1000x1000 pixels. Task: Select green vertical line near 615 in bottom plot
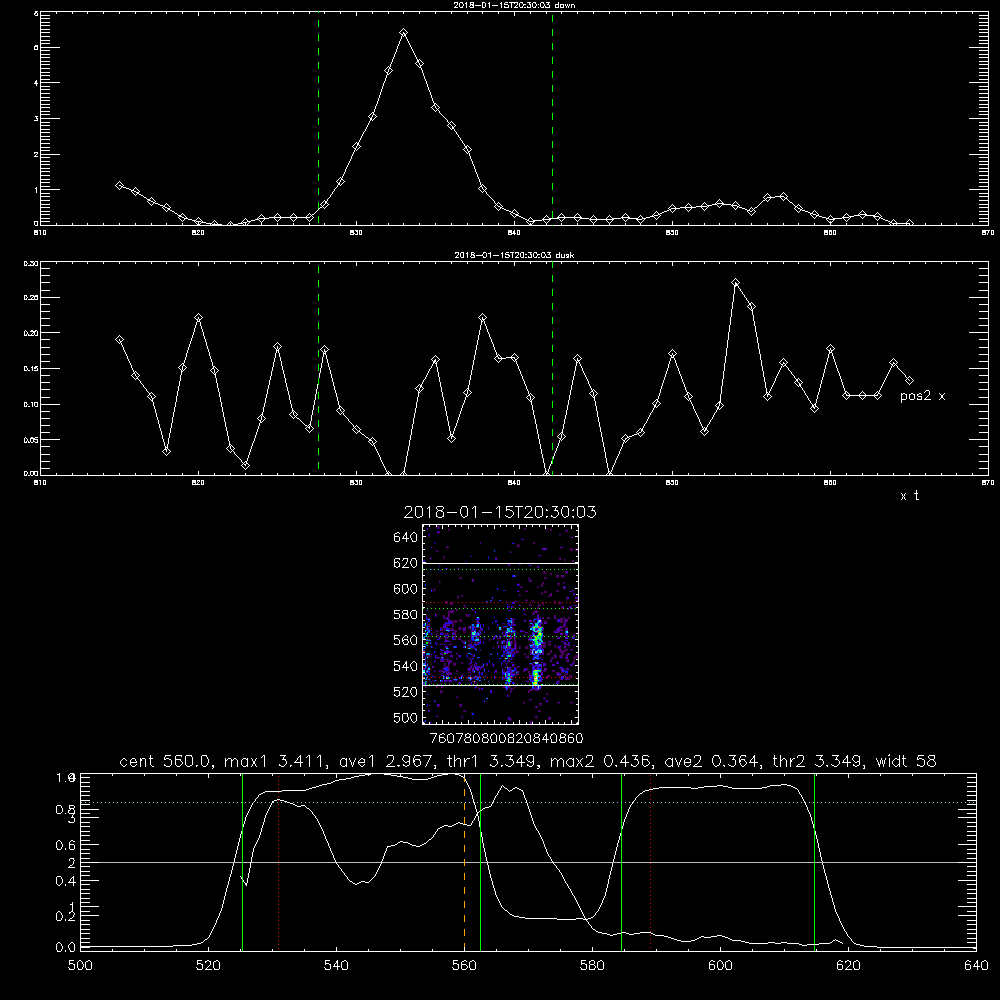[814, 862]
